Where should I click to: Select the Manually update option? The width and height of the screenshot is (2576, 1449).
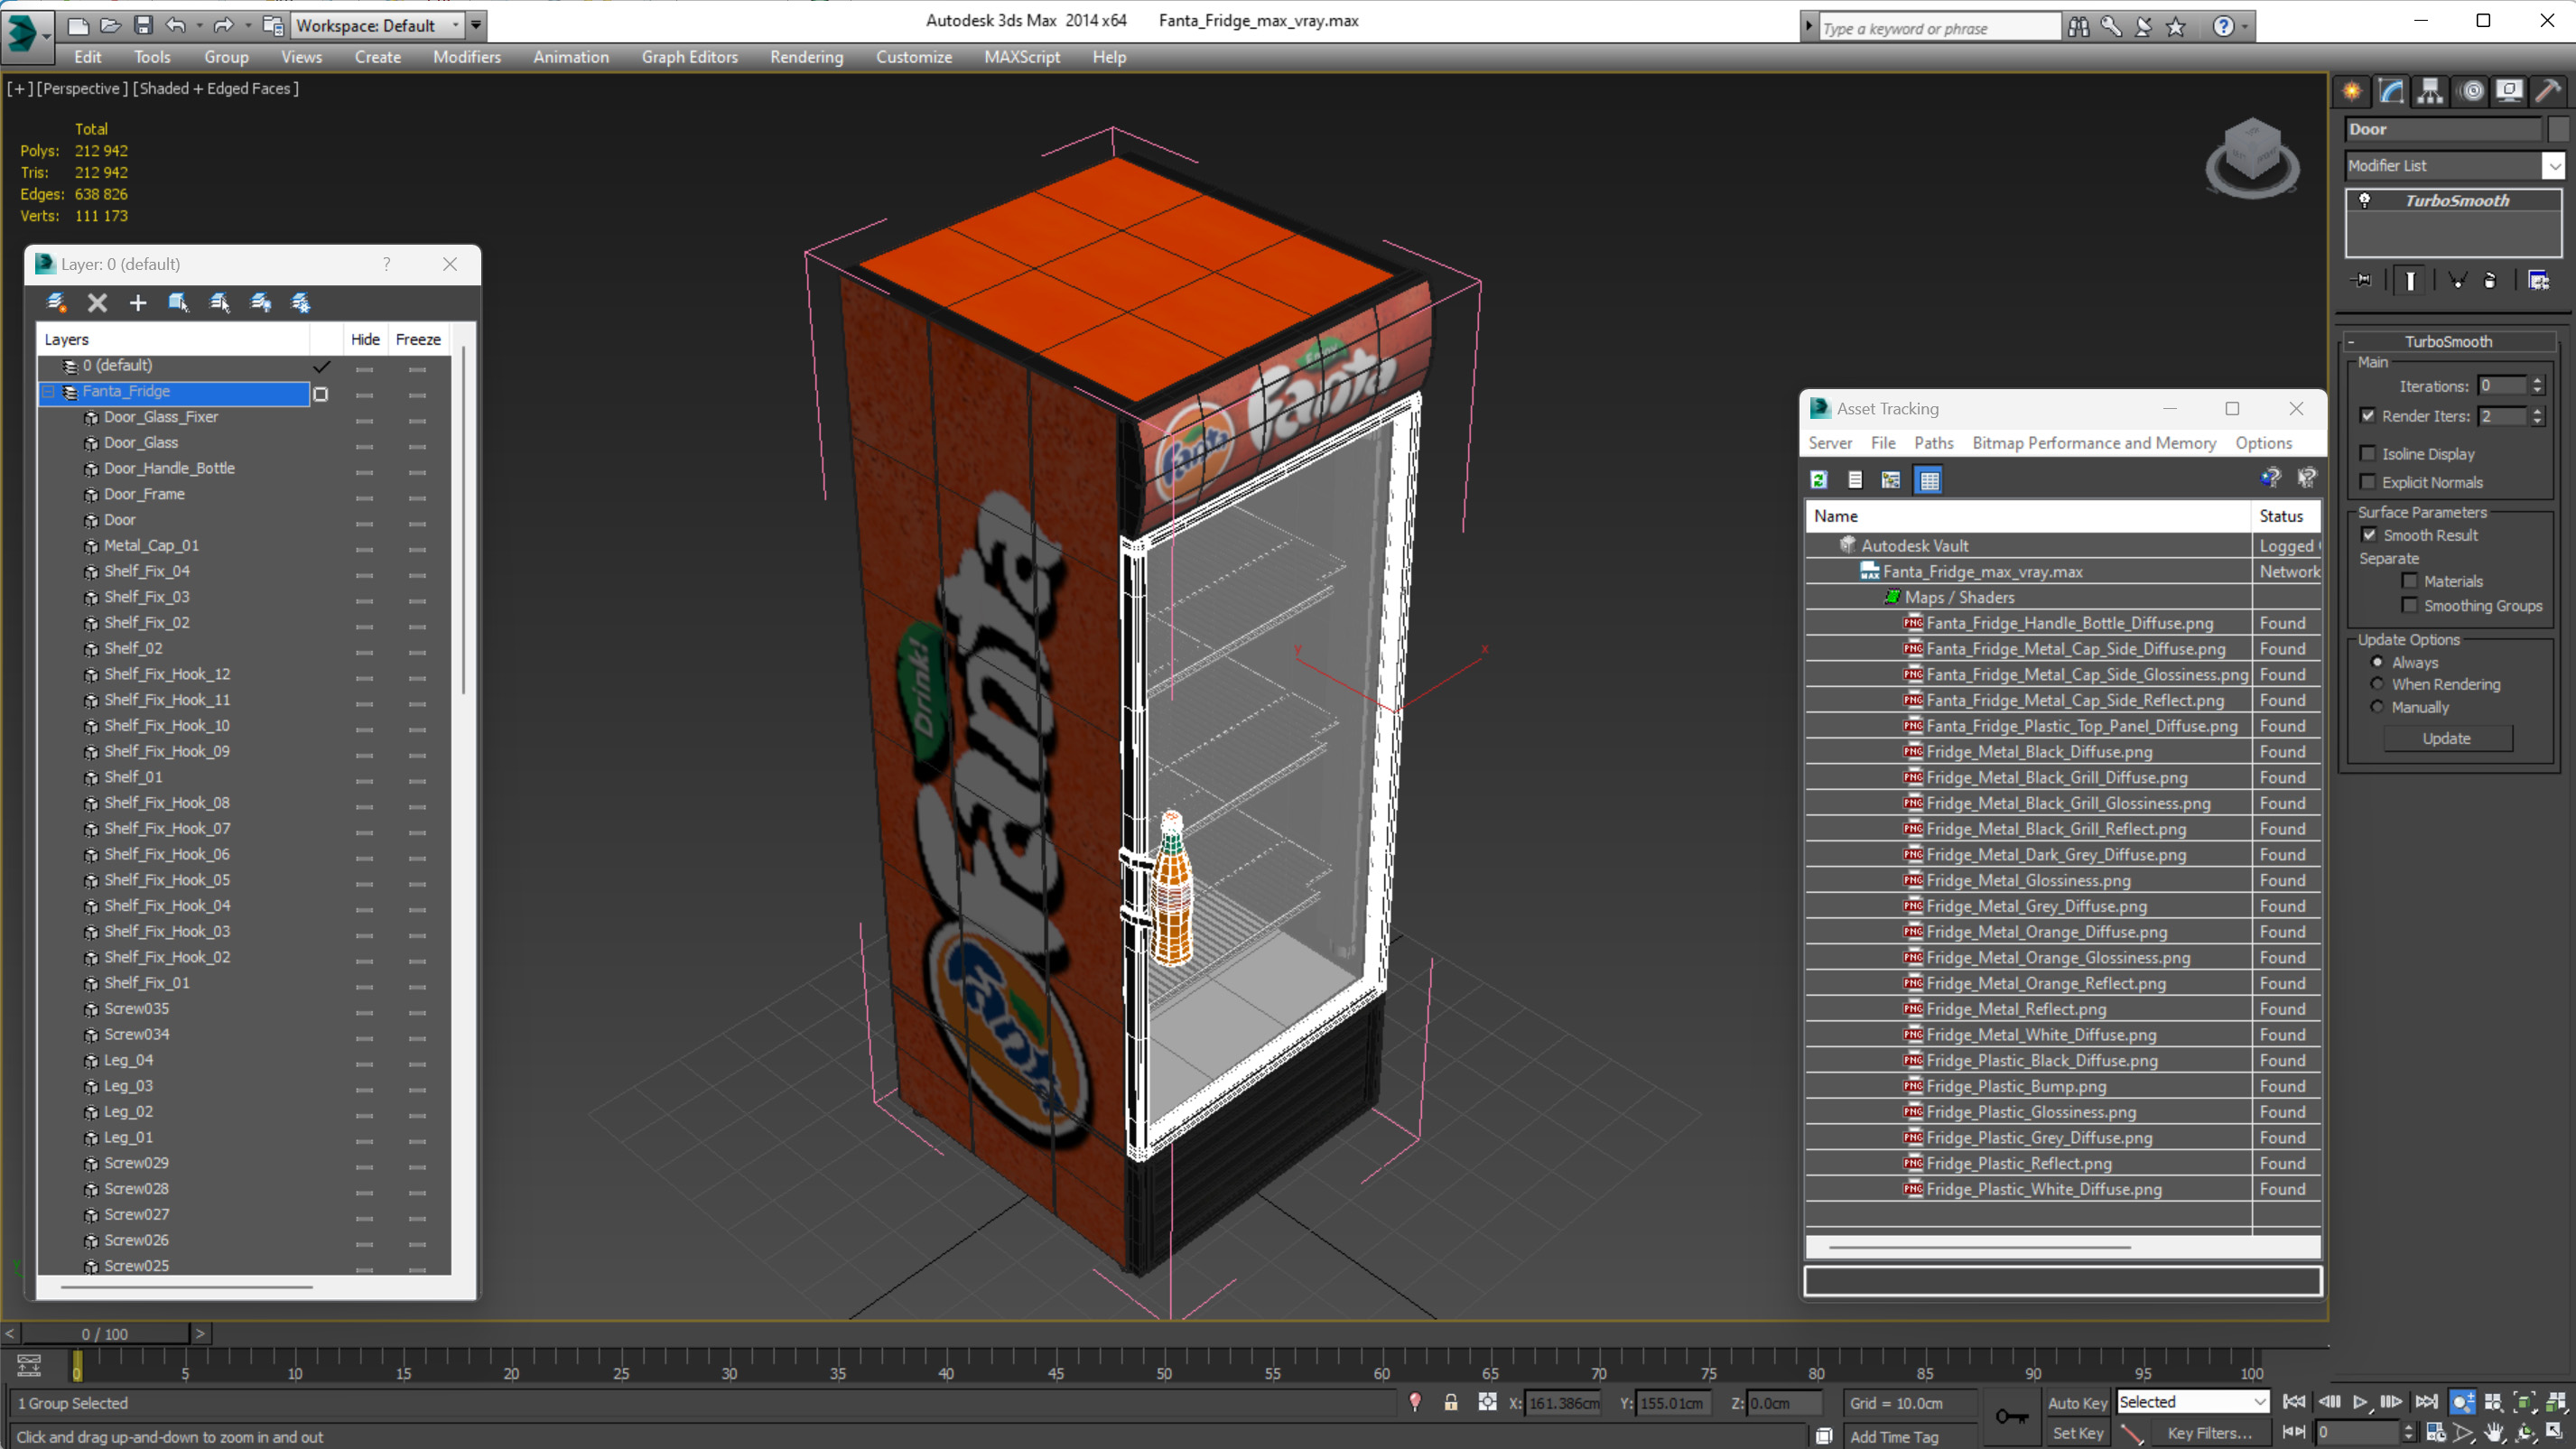pos(2377,707)
